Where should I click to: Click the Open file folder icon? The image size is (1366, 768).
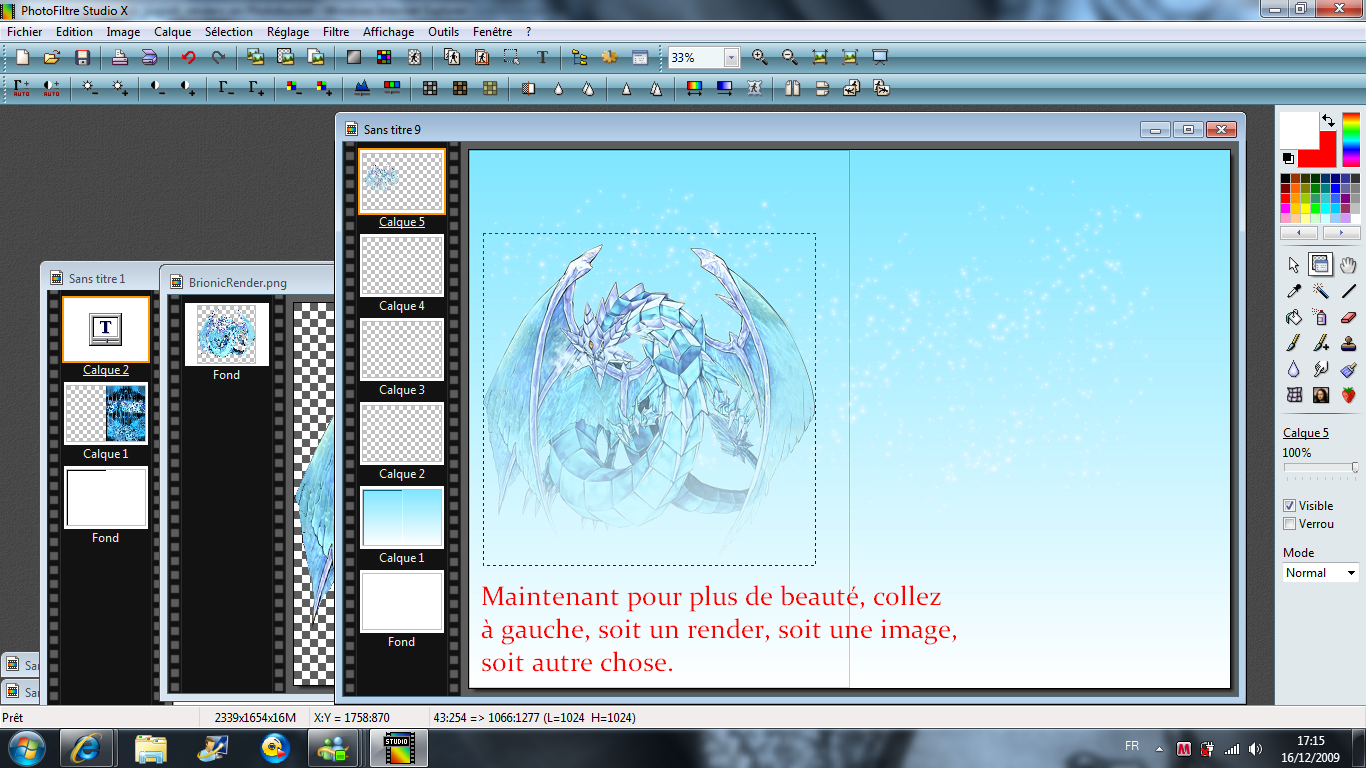click(52, 58)
